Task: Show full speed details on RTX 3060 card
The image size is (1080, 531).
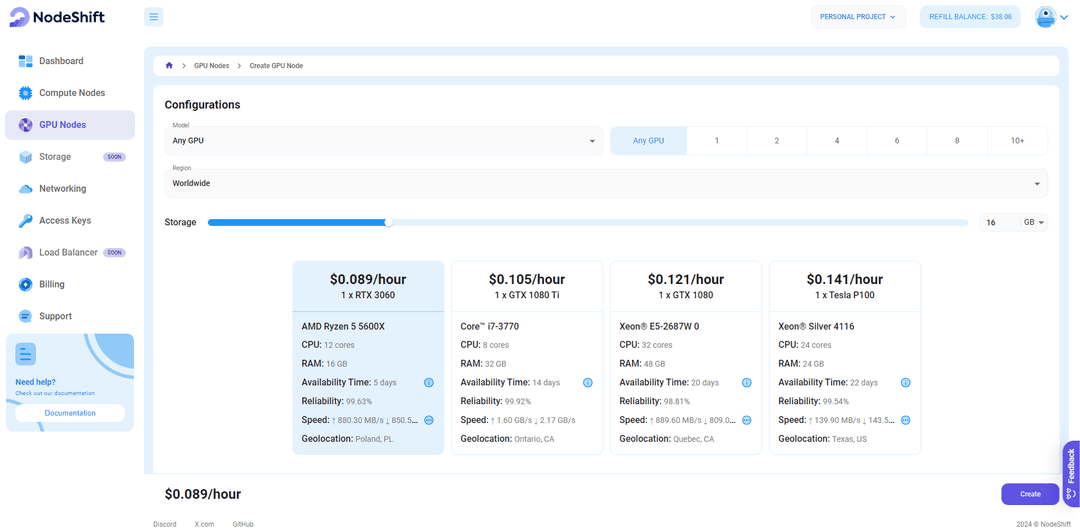Action: (428, 420)
